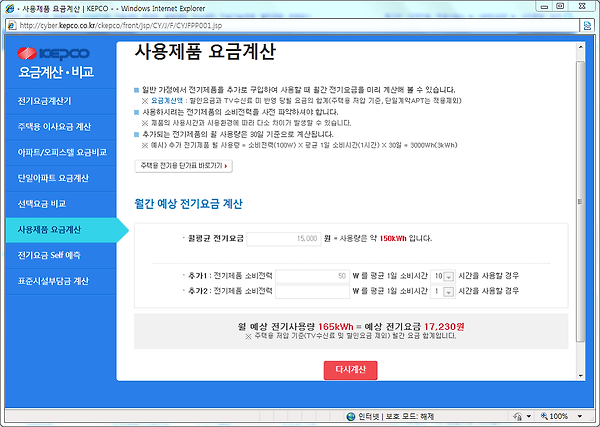
Task: Click the address bar URL
Action: tap(121, 26)
